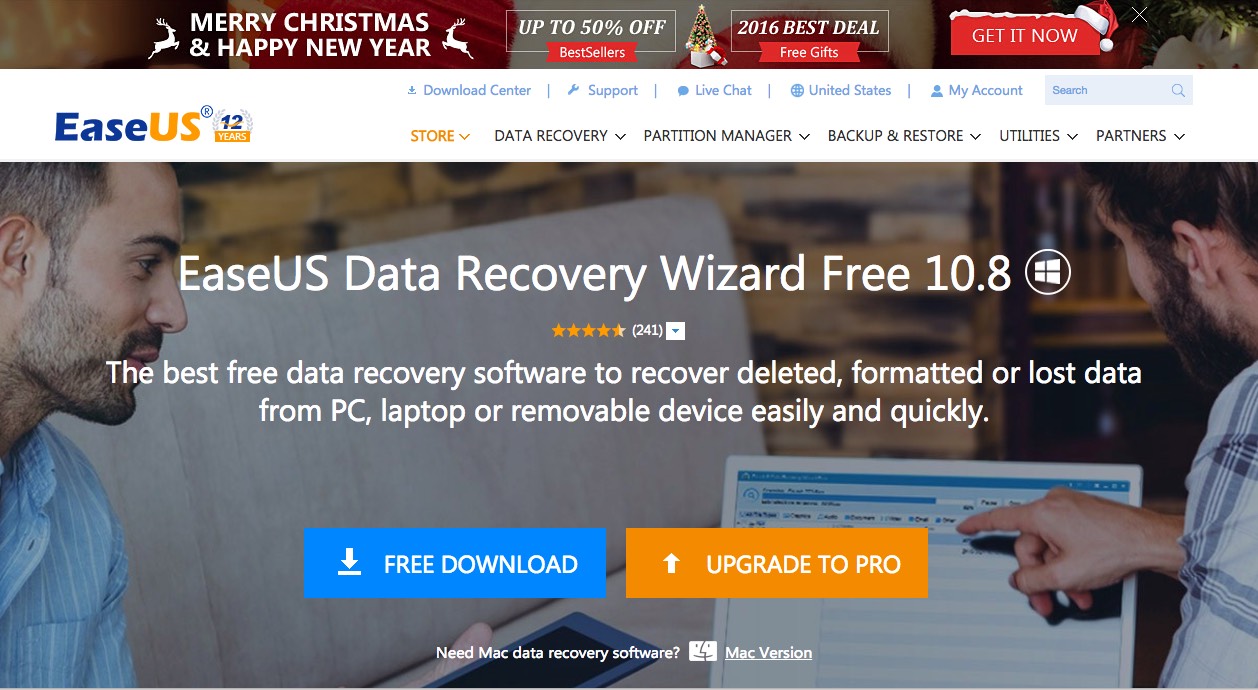Expand the STORE menu
The image size is (1258, 690).
440,136
